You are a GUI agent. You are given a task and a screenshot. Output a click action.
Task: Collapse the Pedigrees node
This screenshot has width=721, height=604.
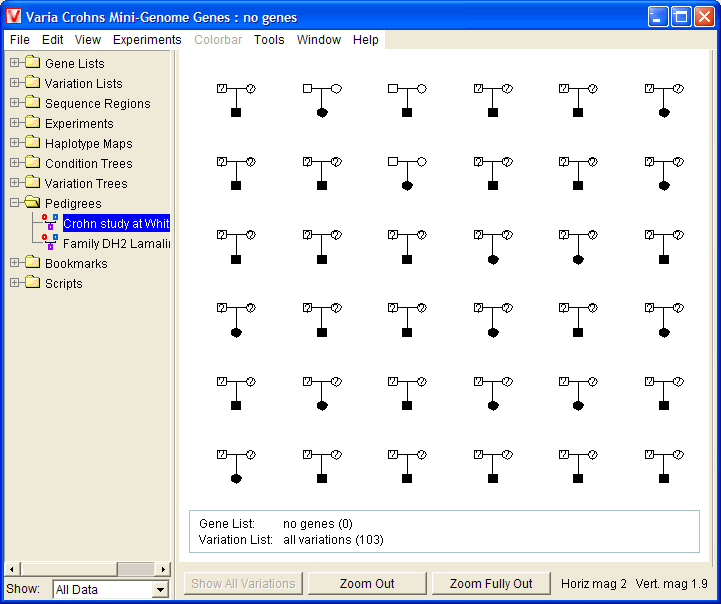(15, 203)
